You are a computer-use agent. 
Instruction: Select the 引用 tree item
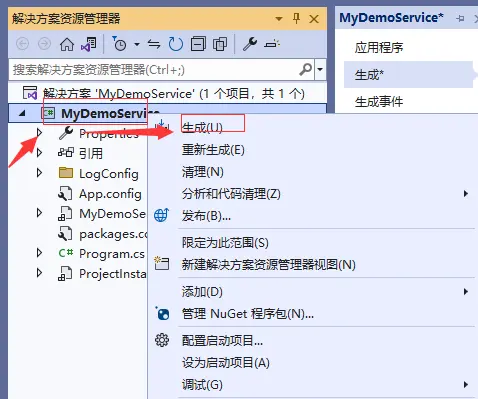pos(91,153)
